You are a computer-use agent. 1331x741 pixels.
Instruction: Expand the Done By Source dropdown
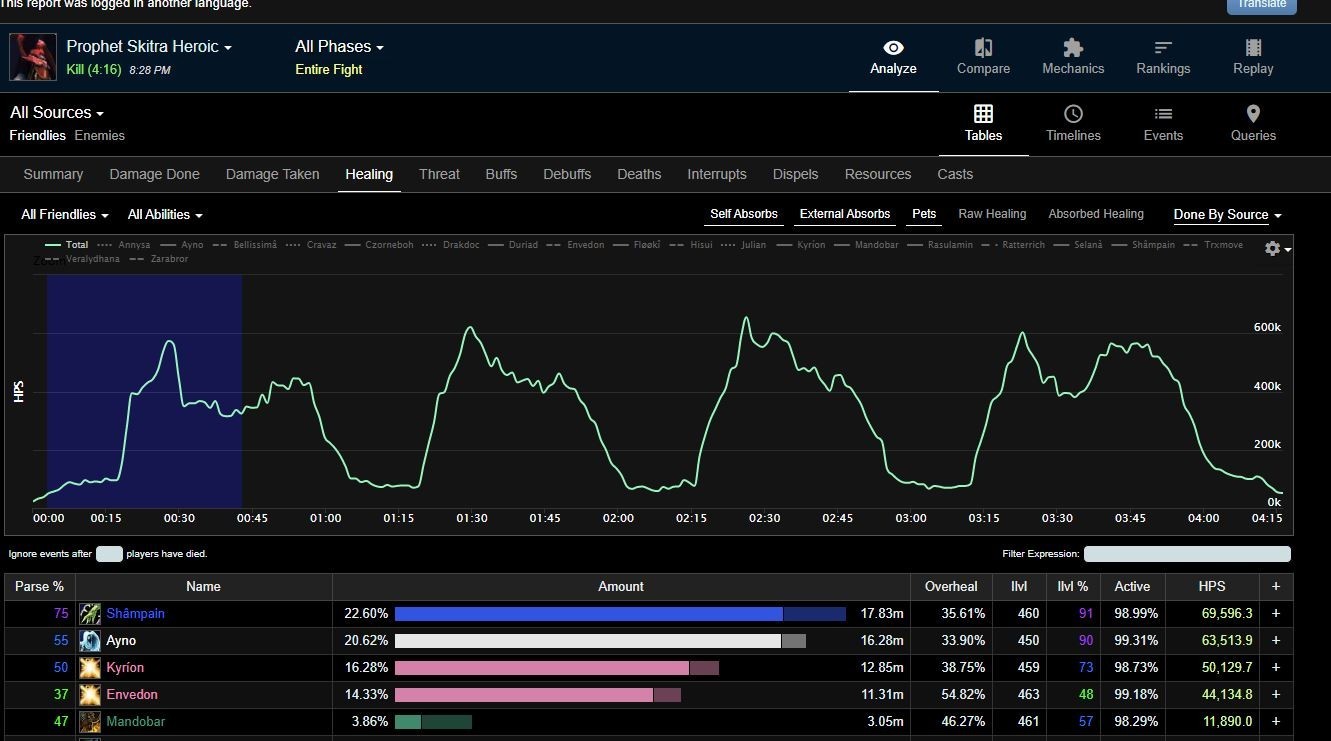pyautogui.click(x=1227, y=215)
